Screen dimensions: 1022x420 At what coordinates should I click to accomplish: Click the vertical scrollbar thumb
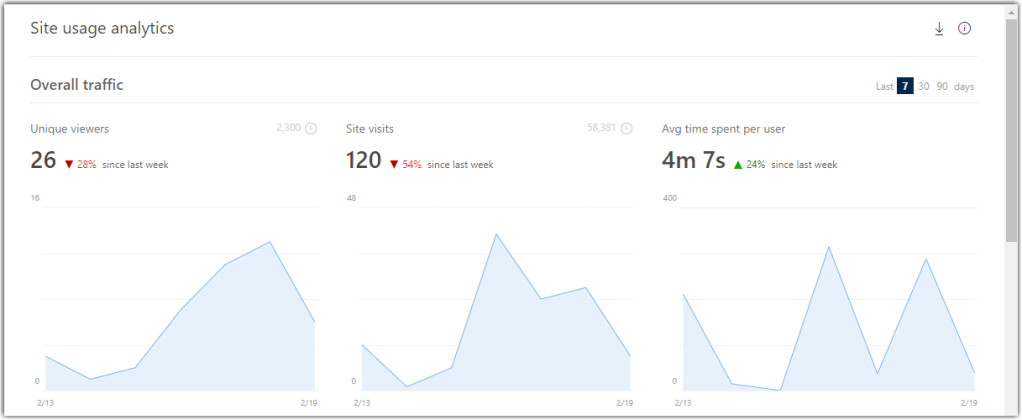point(1011,130)
